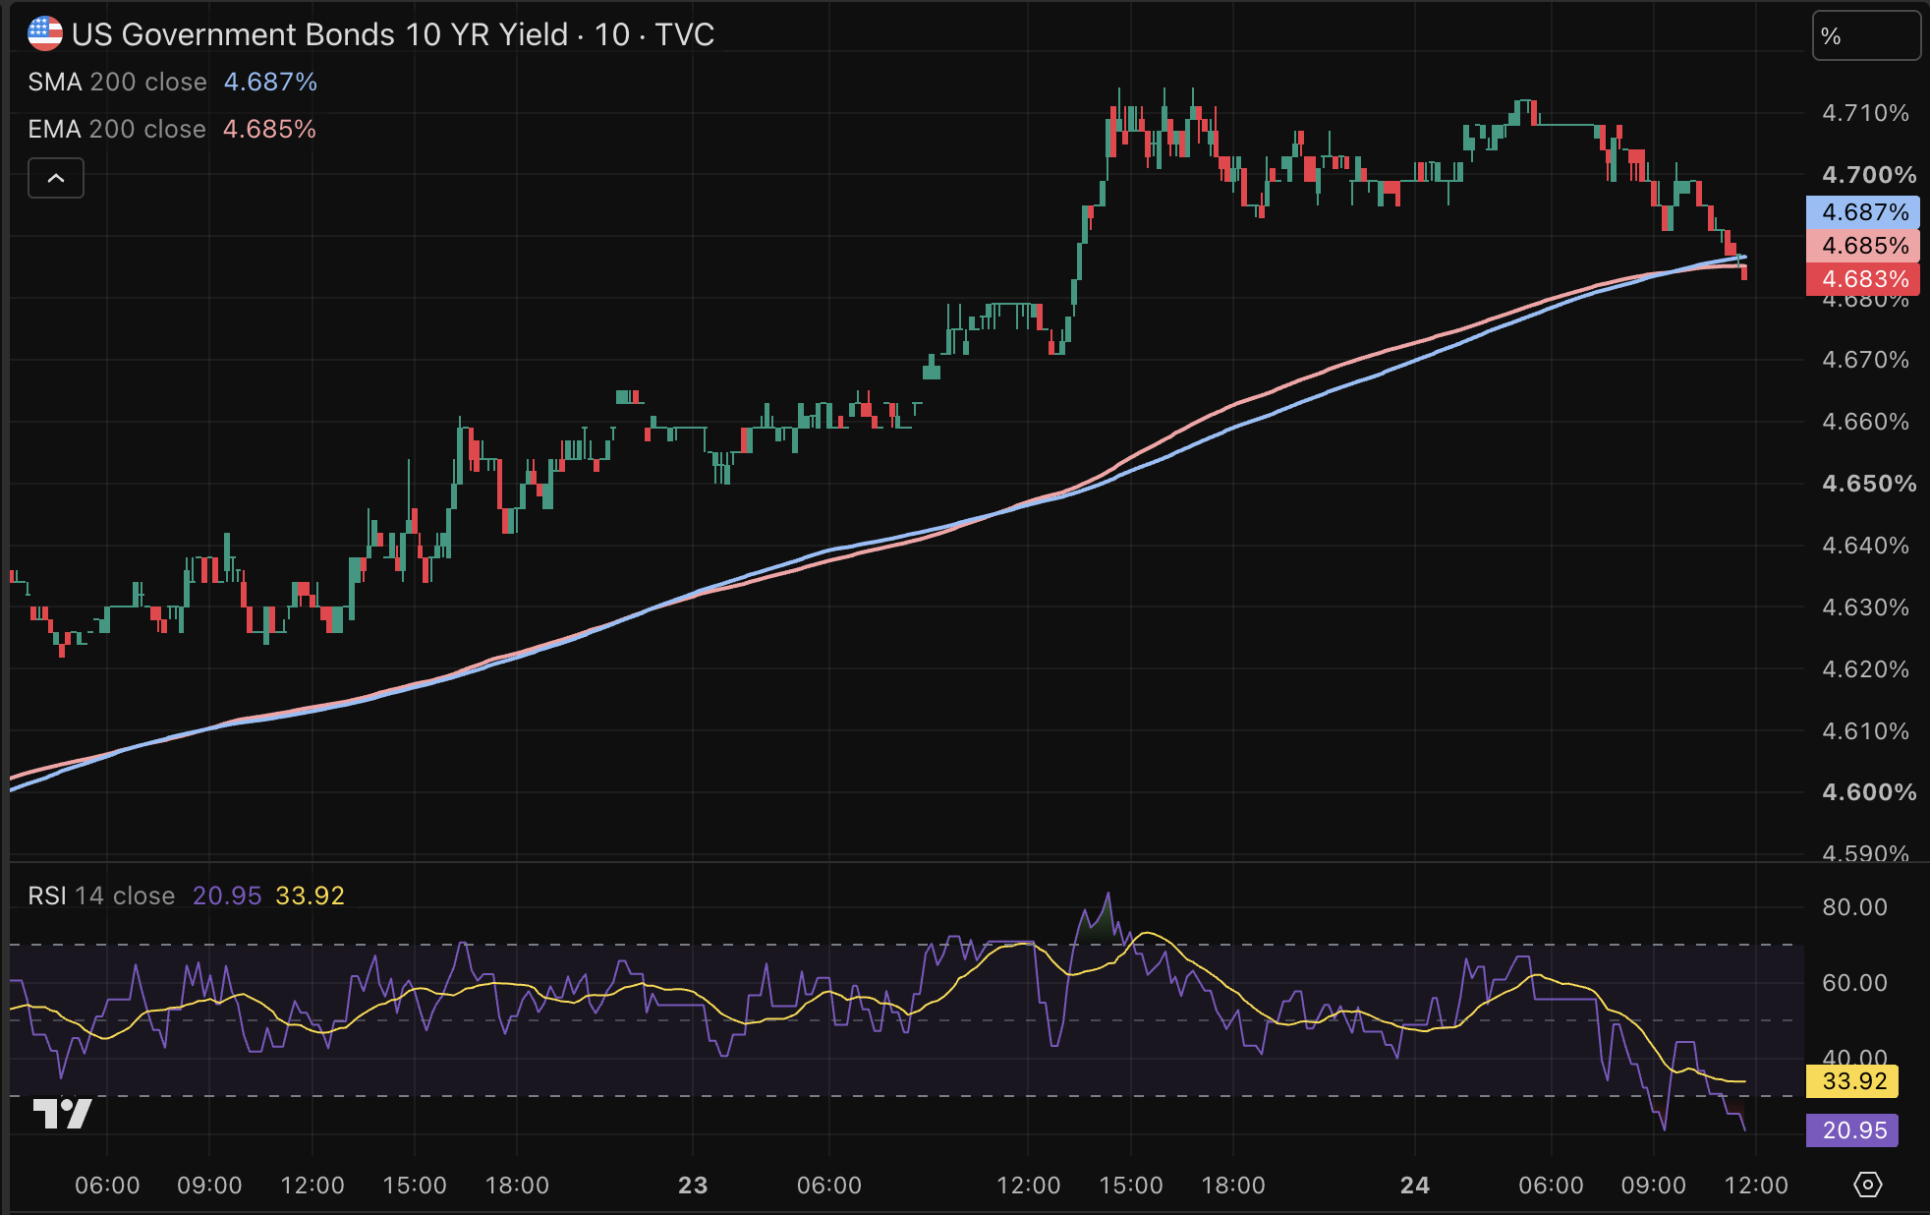This screenshot has width=1930, height=1215.
Task: Click the yellow 33.92 RSI label
Action: pyautogui.click(x=1853, y=1081)
